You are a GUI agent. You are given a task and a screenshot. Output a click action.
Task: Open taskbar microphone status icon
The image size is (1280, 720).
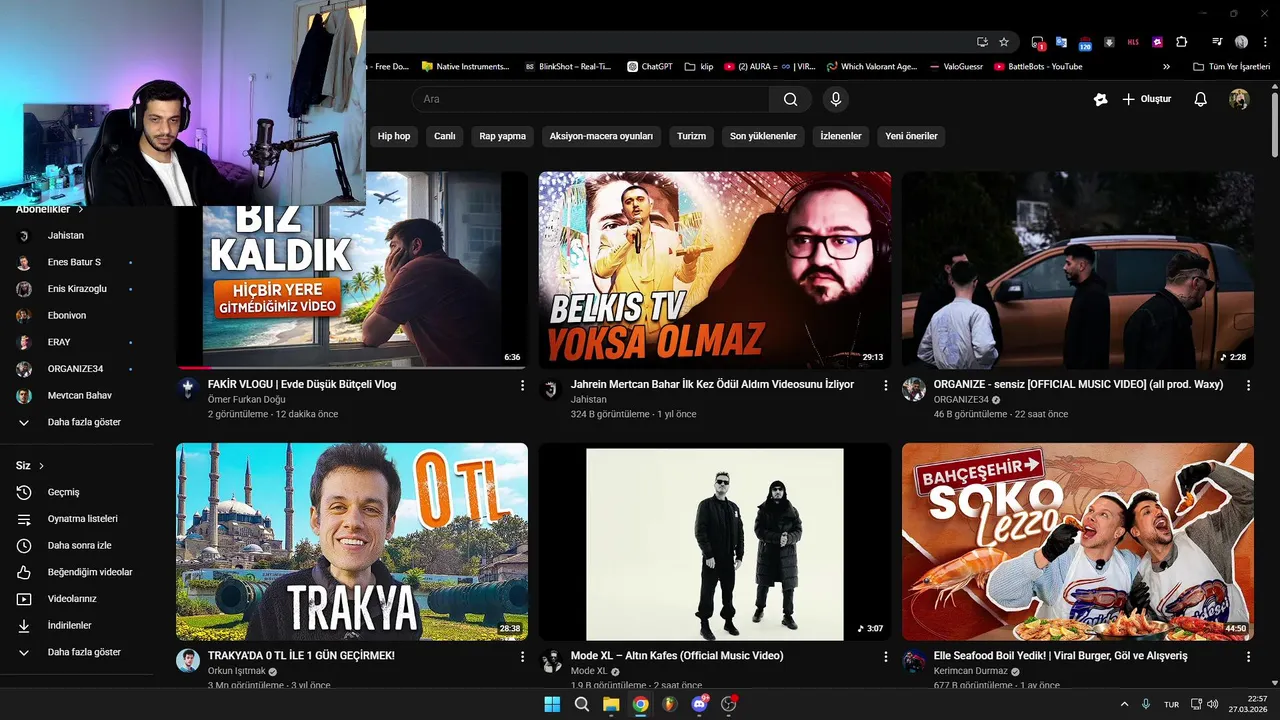[x=1146, y=704]
